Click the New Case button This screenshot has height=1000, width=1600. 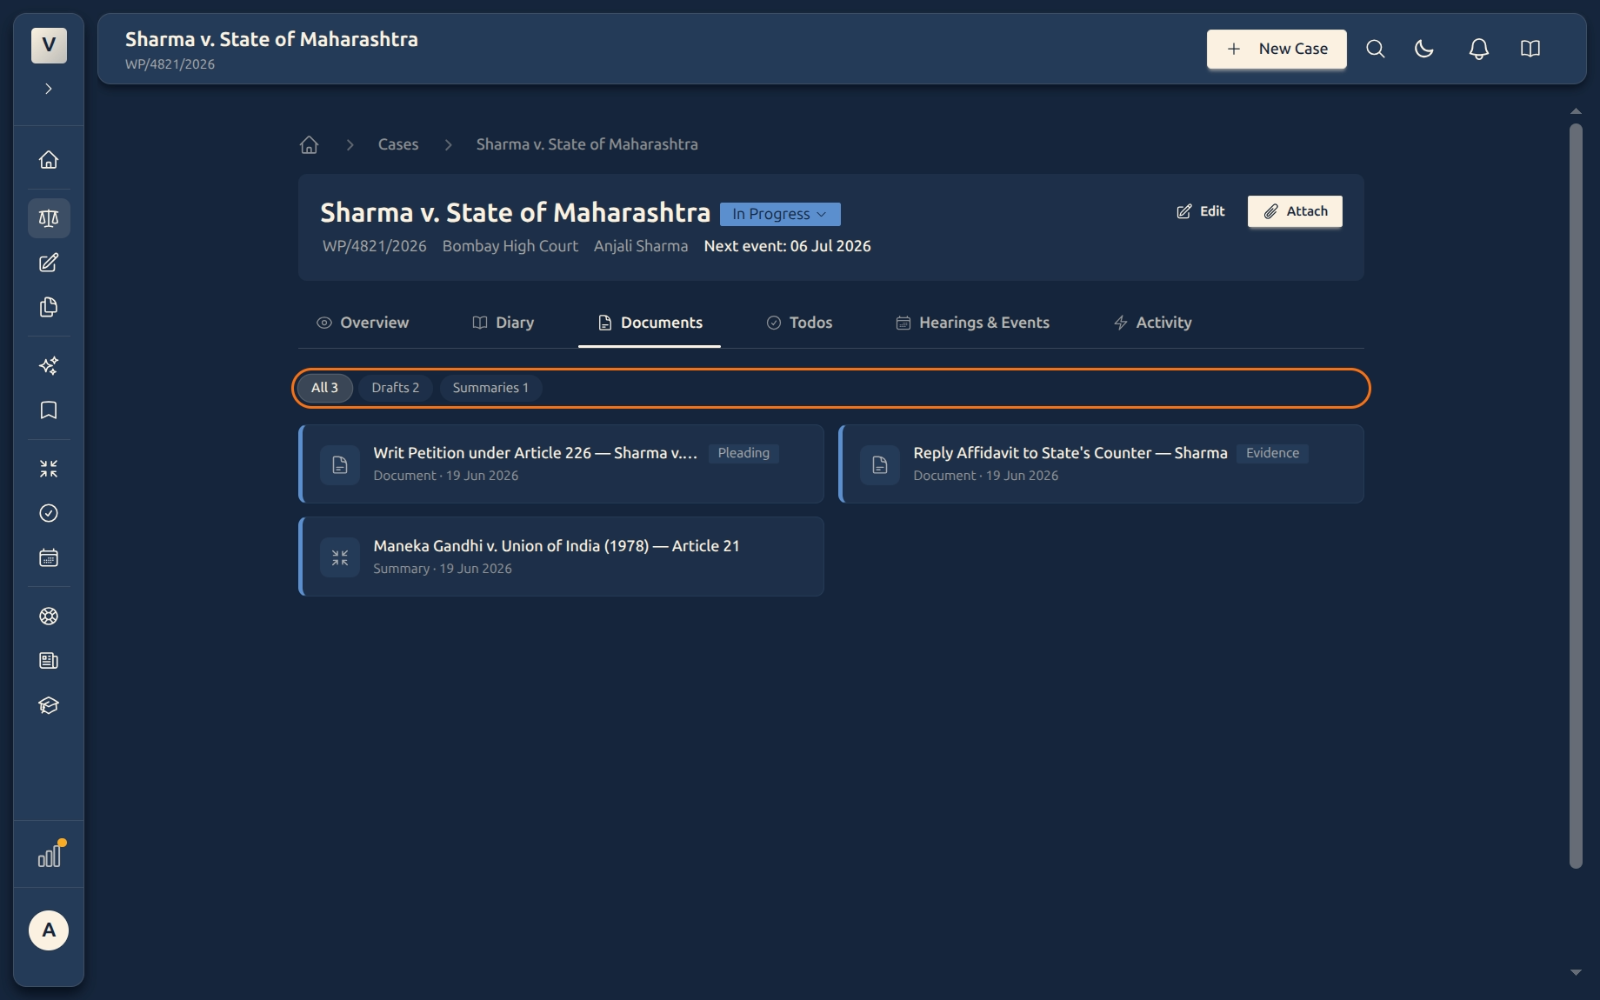[1276, 49]
